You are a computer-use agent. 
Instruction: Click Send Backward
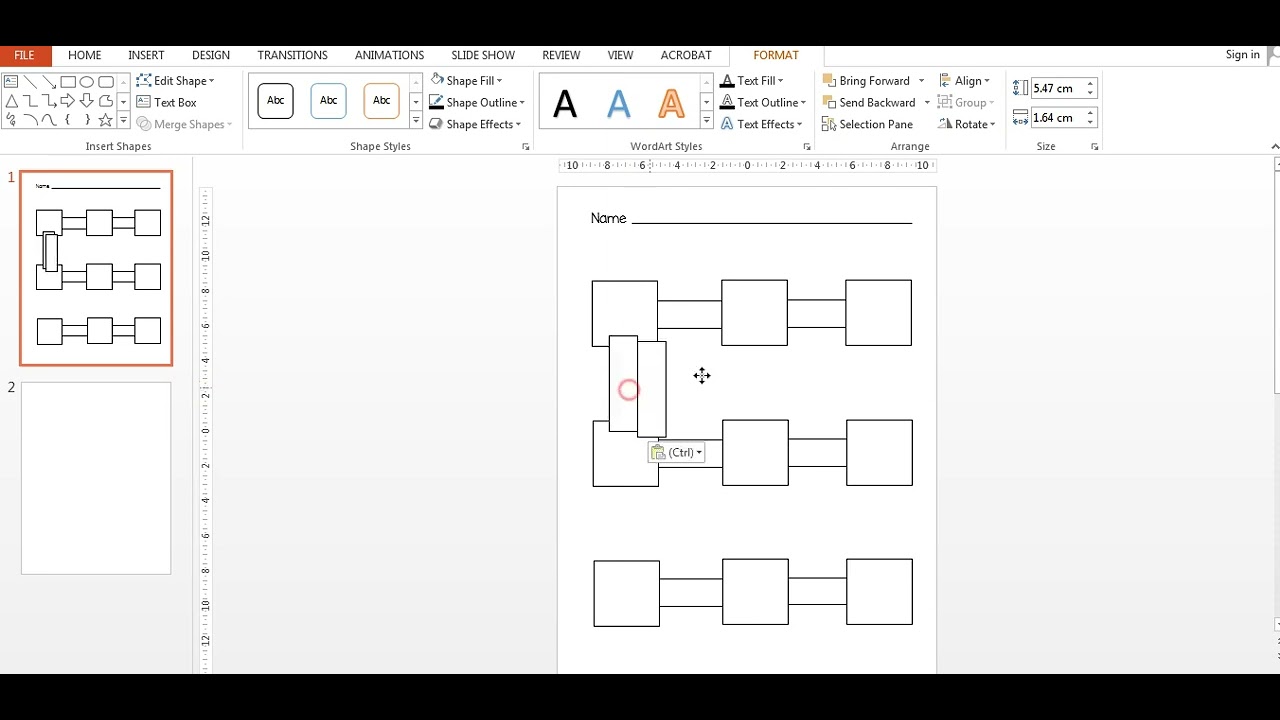click(869, 102)
